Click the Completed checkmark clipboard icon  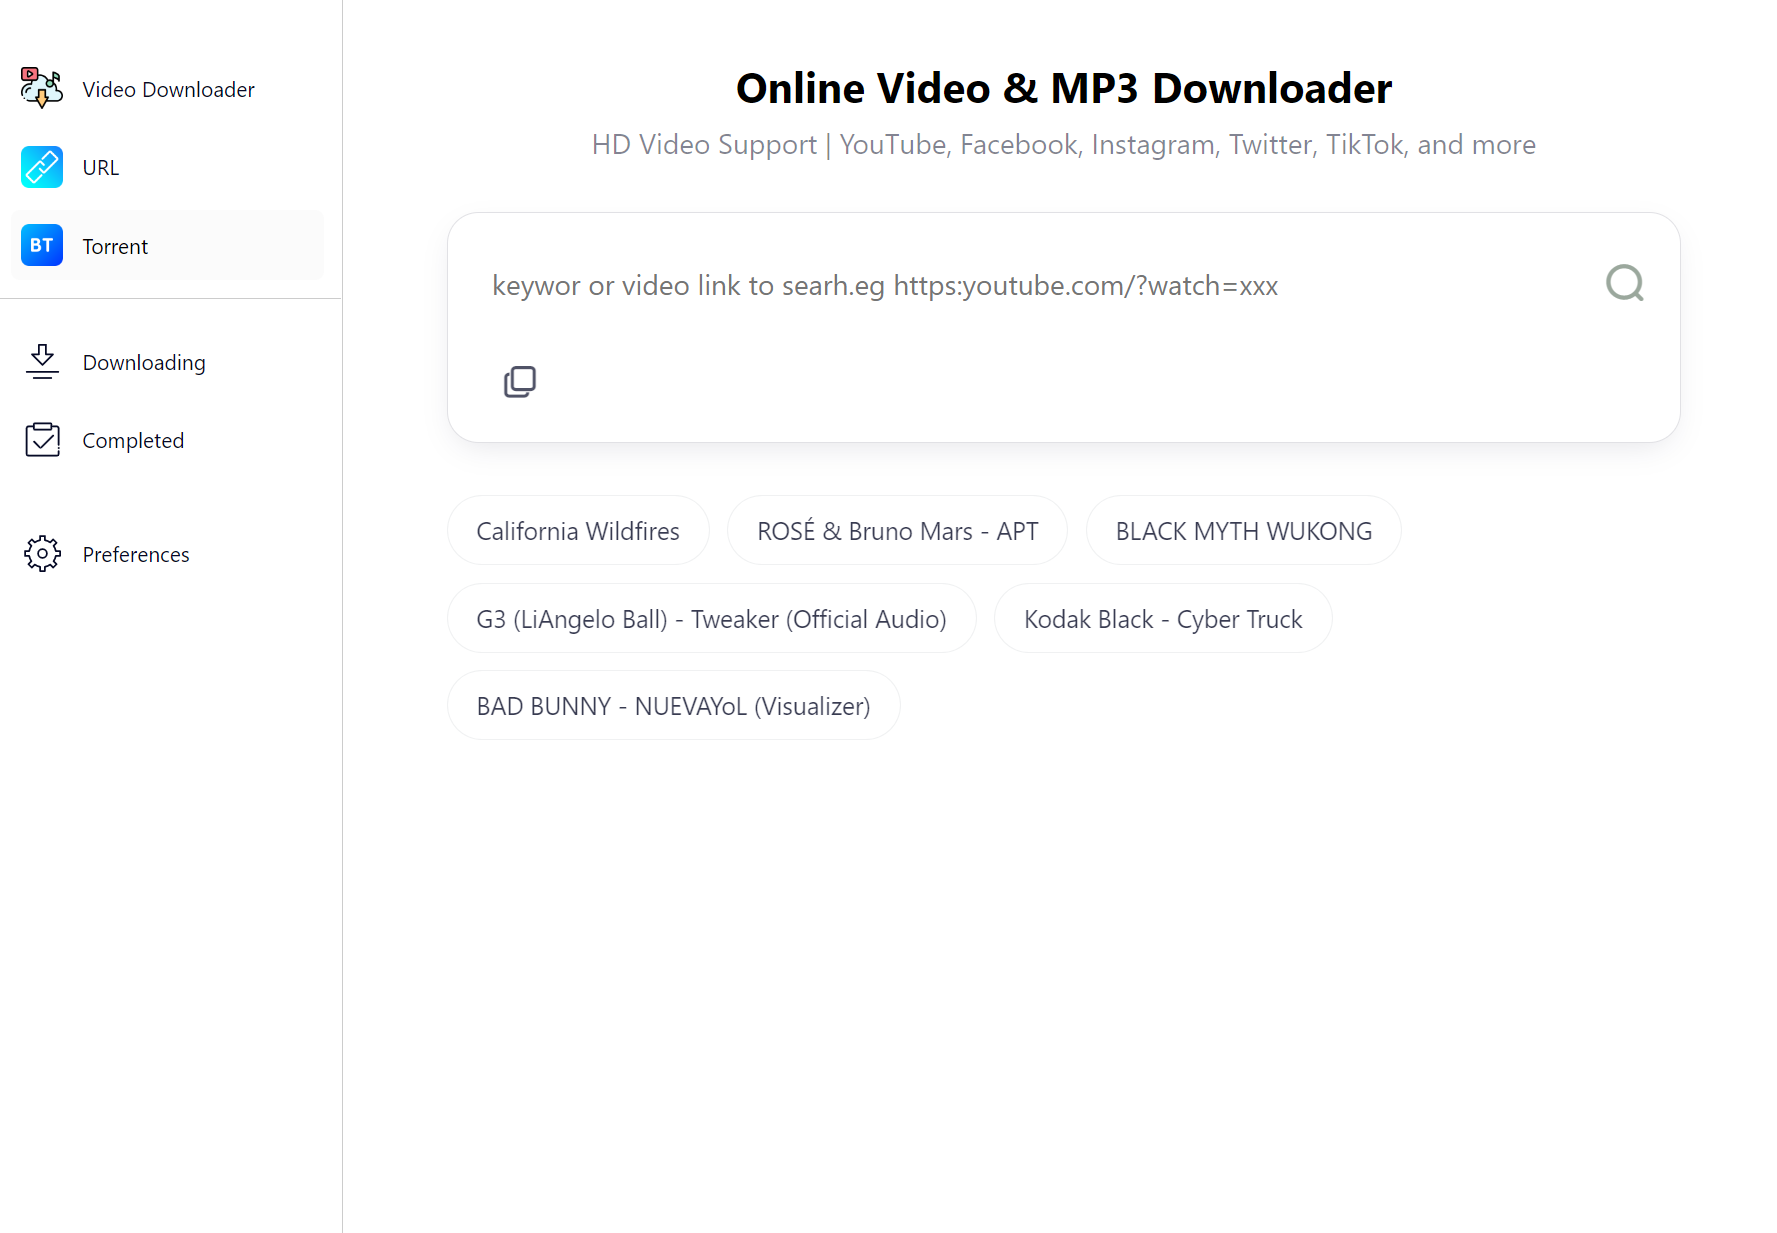pos(42,440)
